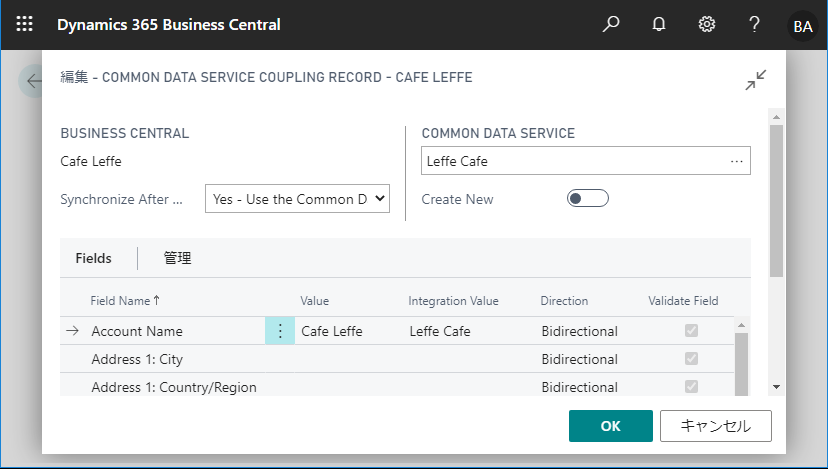
Task: Go back with the left arrow icon
Action: 34,81
